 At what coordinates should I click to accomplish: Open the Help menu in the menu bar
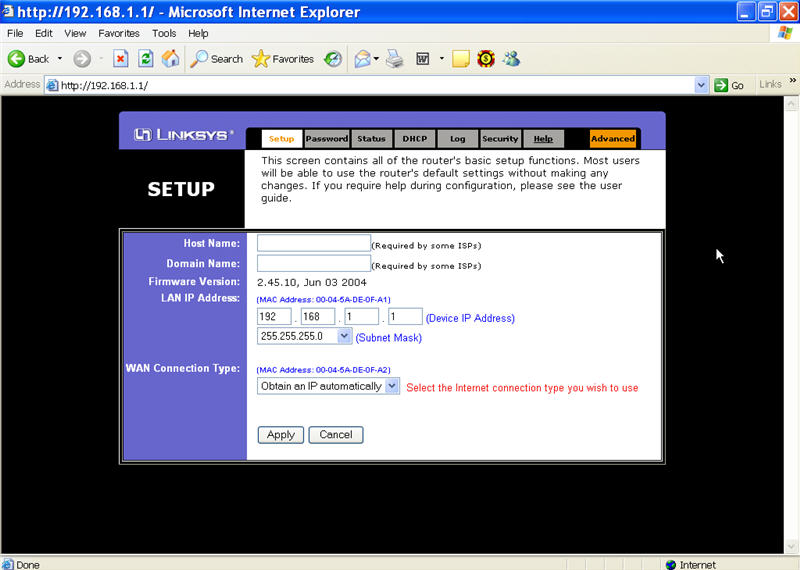click(x=198, y=33)
